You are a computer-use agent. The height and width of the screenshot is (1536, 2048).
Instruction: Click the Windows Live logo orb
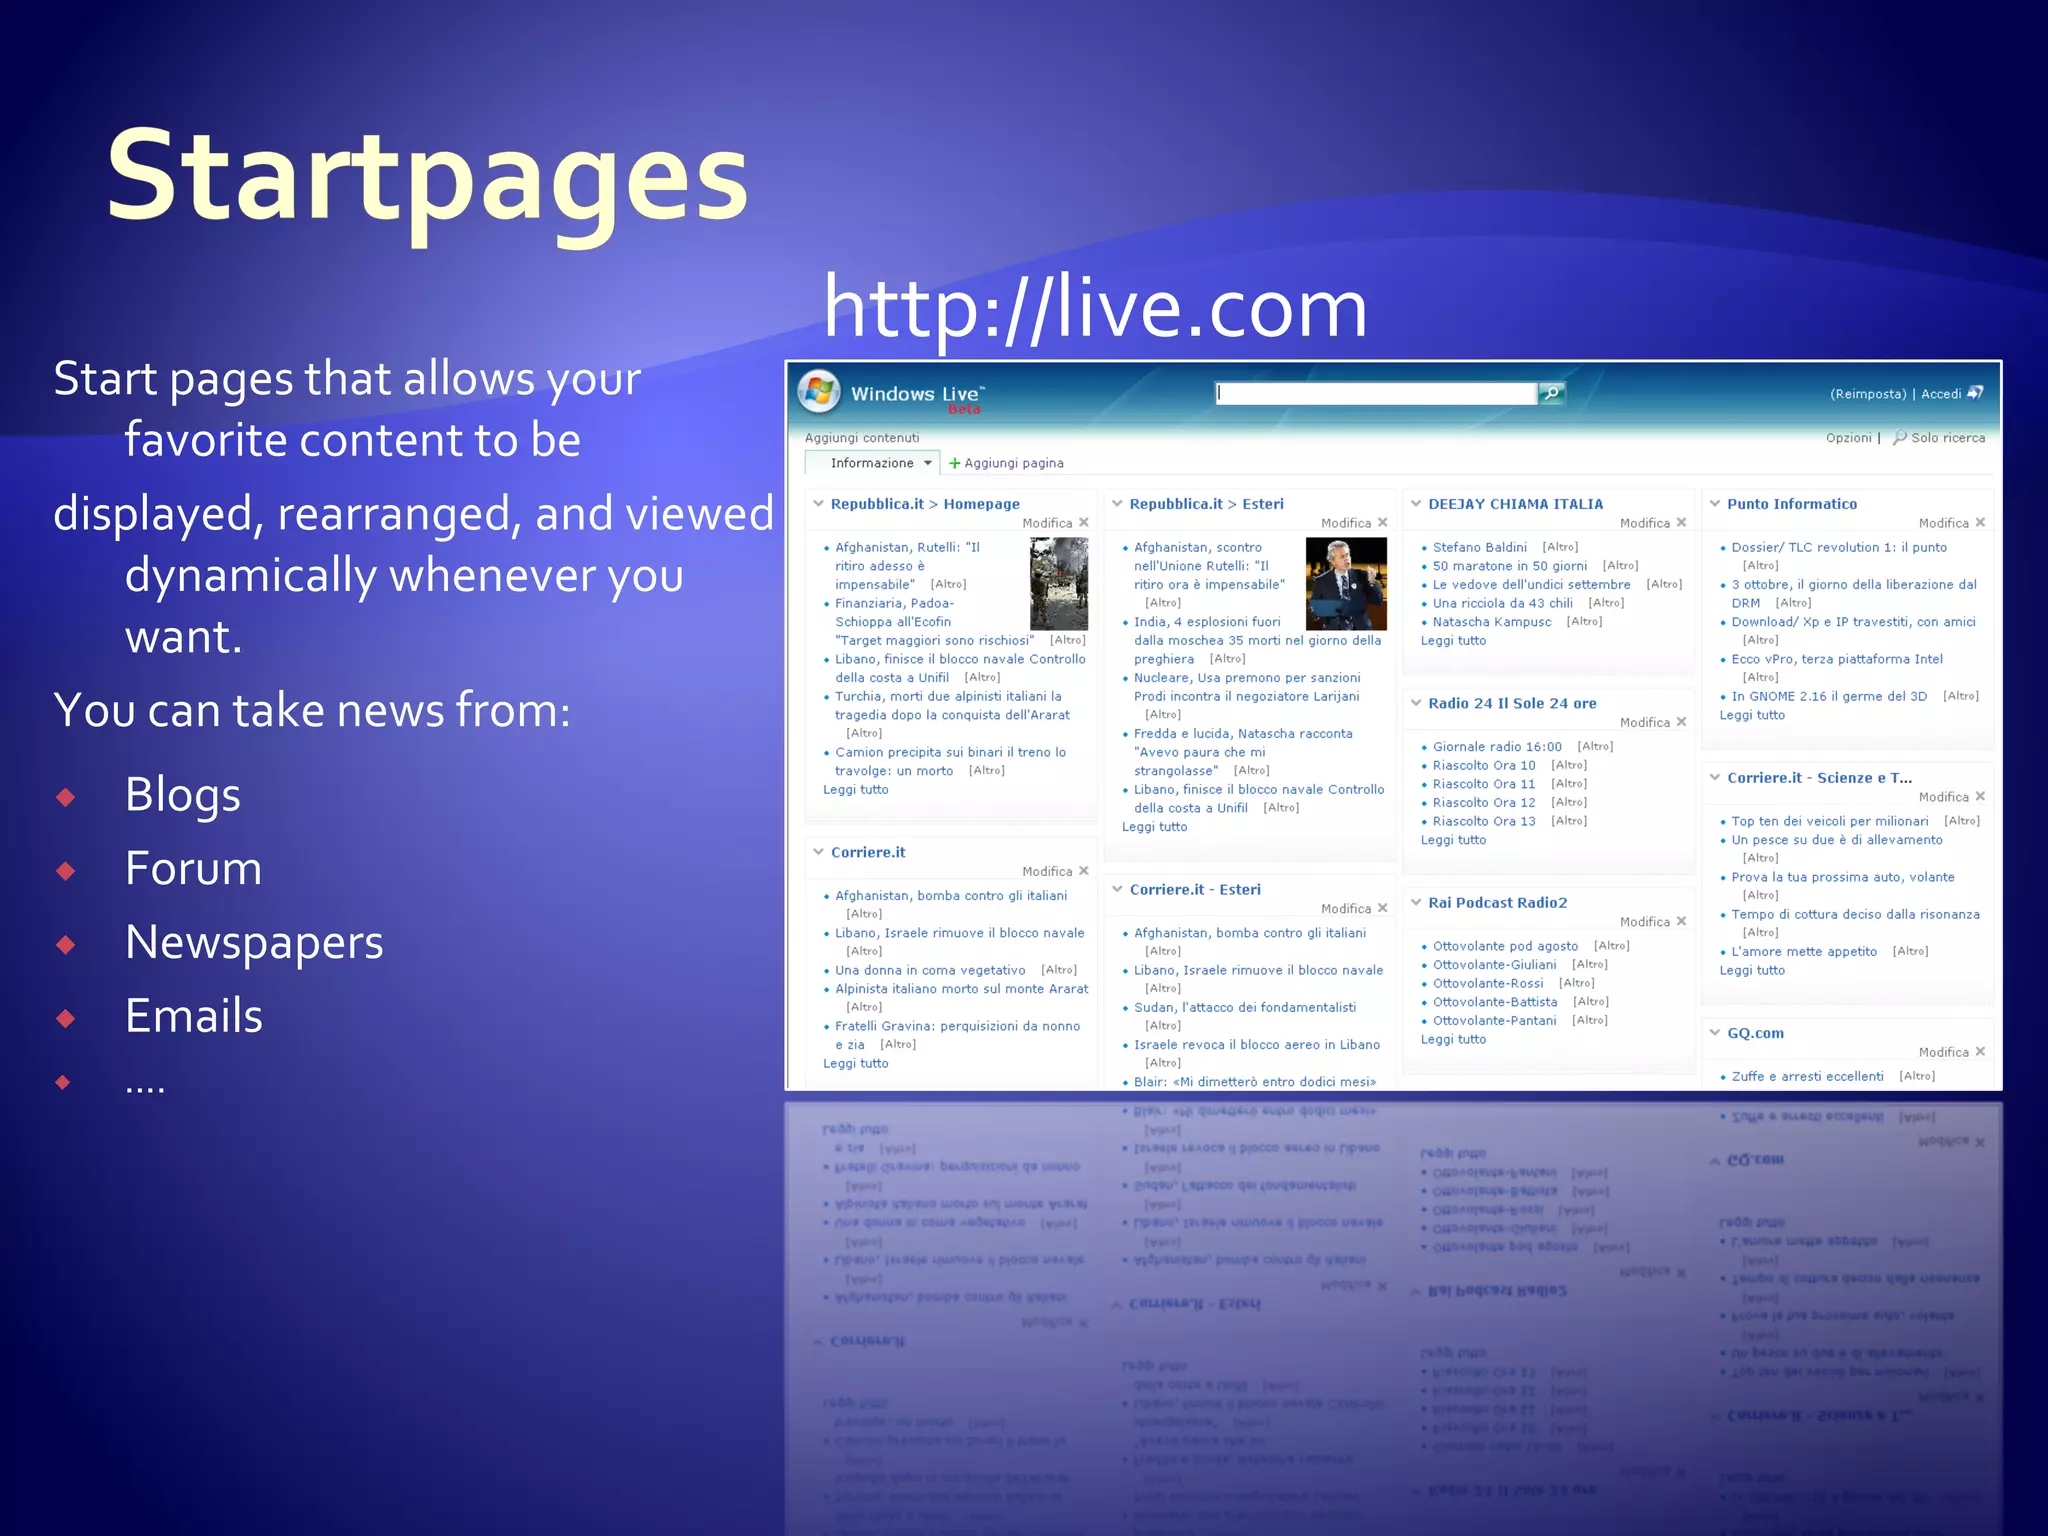tap(819, 392)
